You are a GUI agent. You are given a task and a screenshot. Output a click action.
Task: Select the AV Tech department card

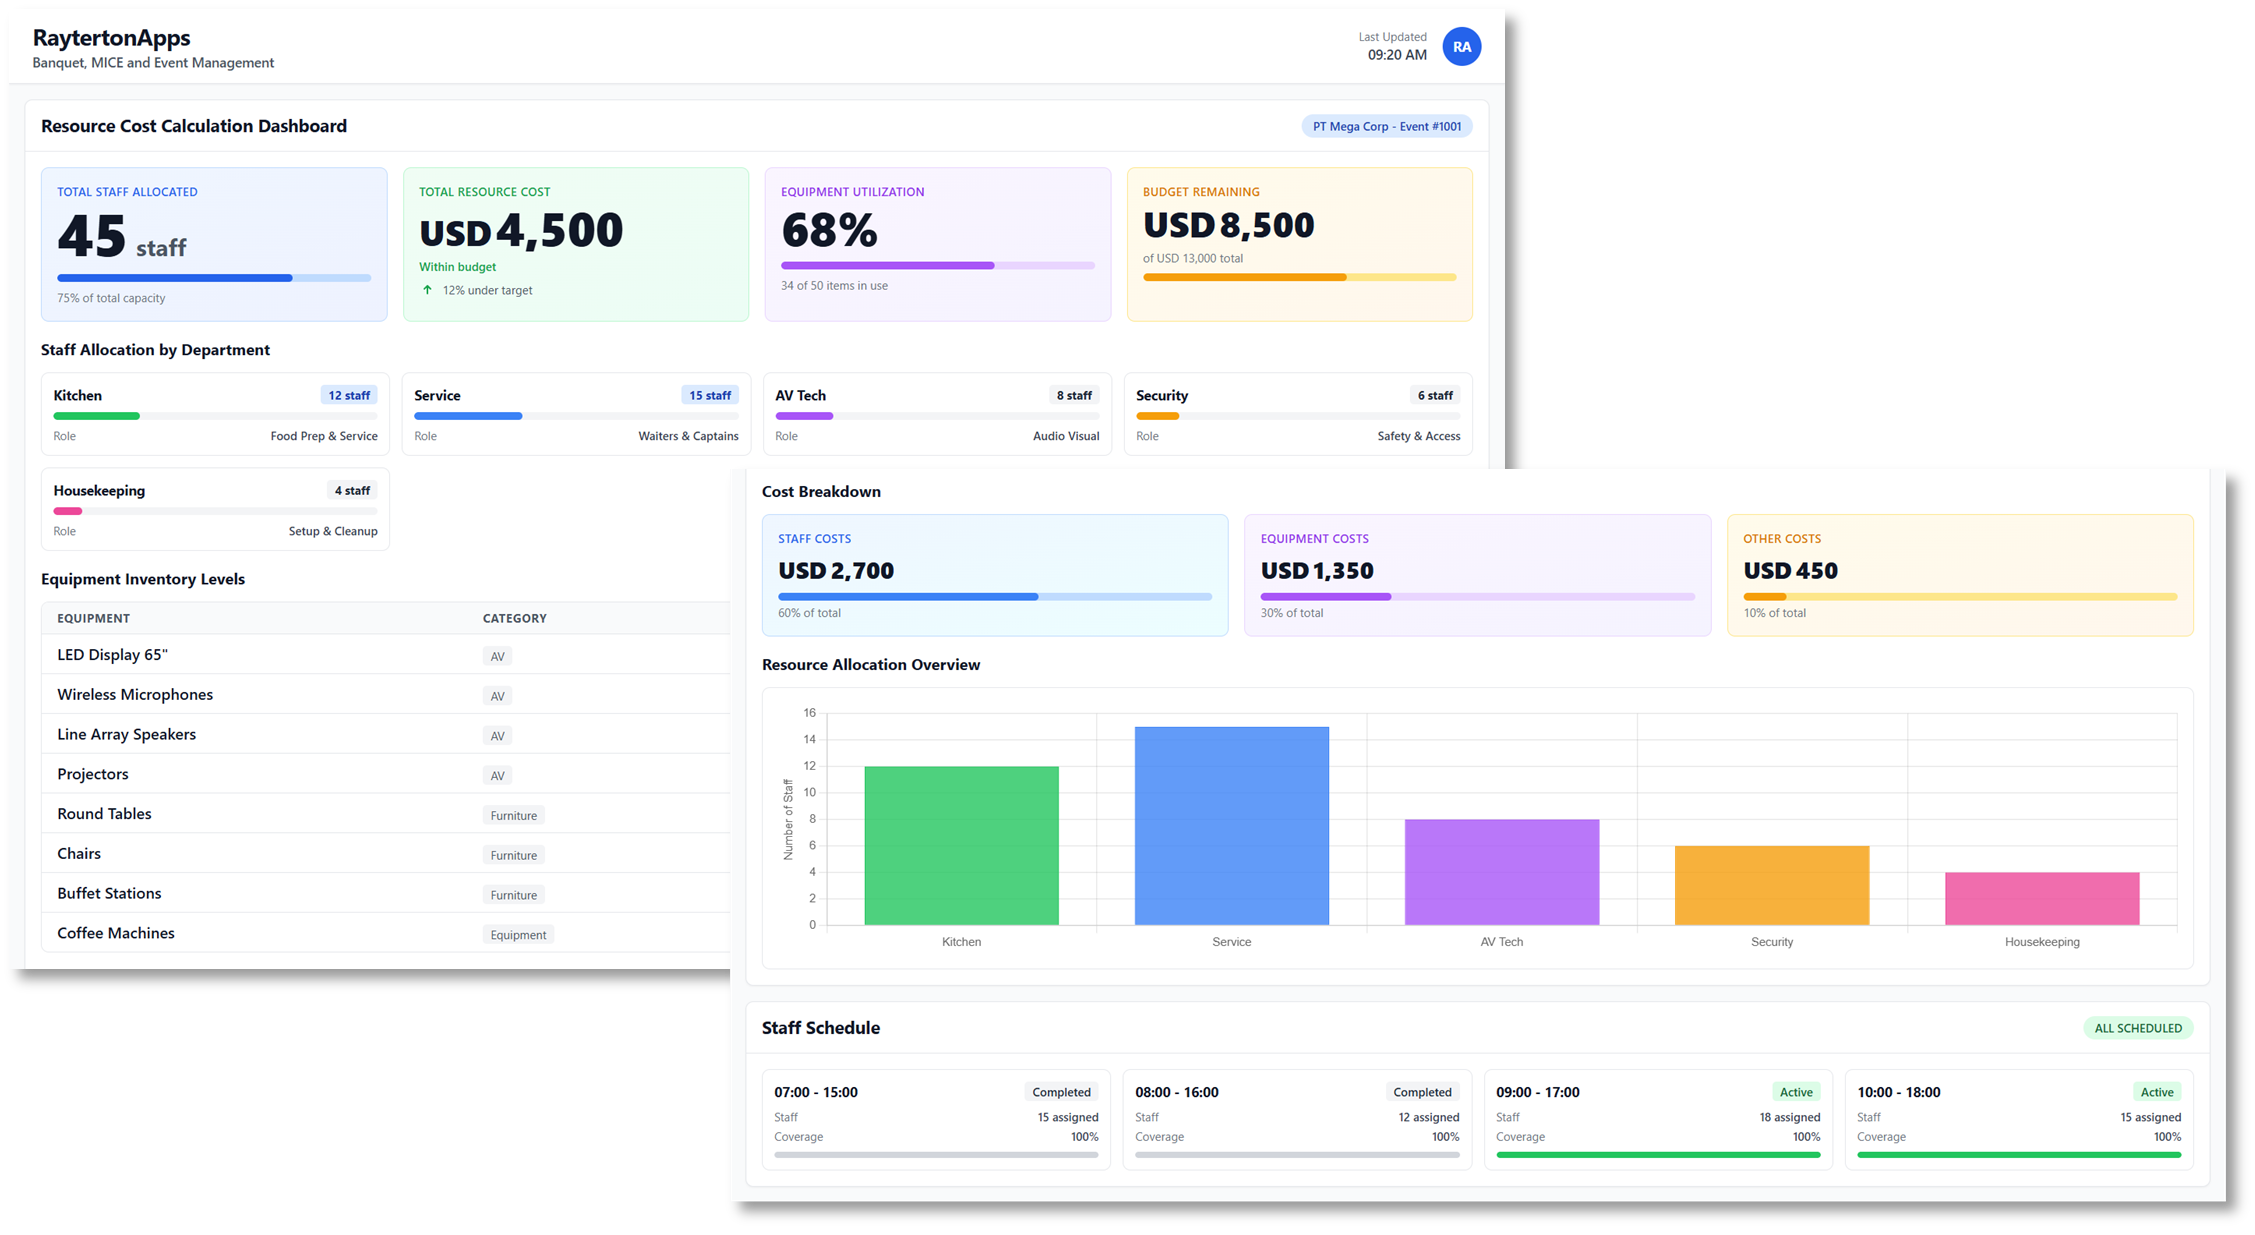pyautogui.click(x=936, y=414)
